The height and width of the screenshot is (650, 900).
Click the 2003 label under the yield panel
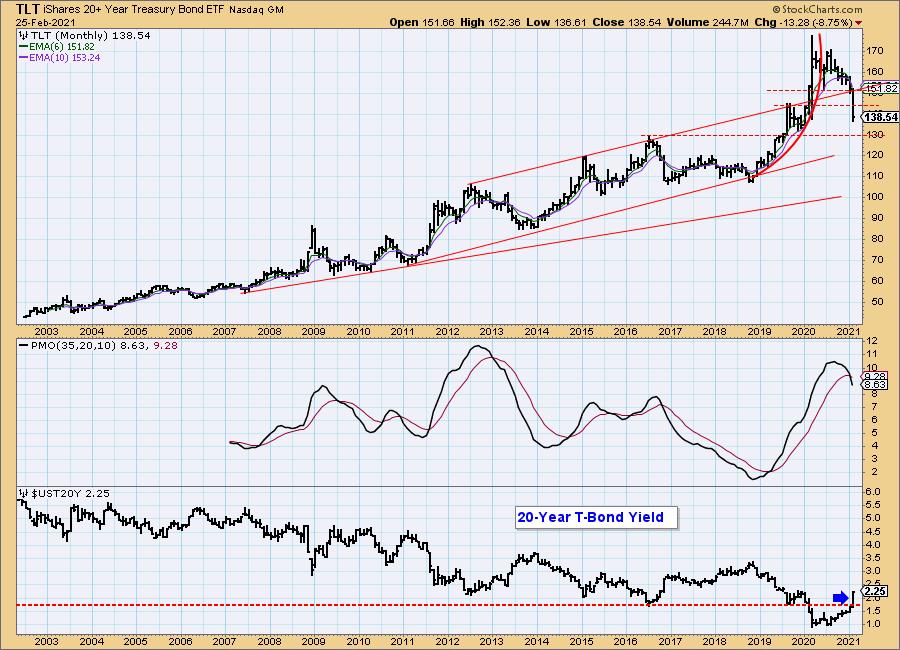click(46, 640)
